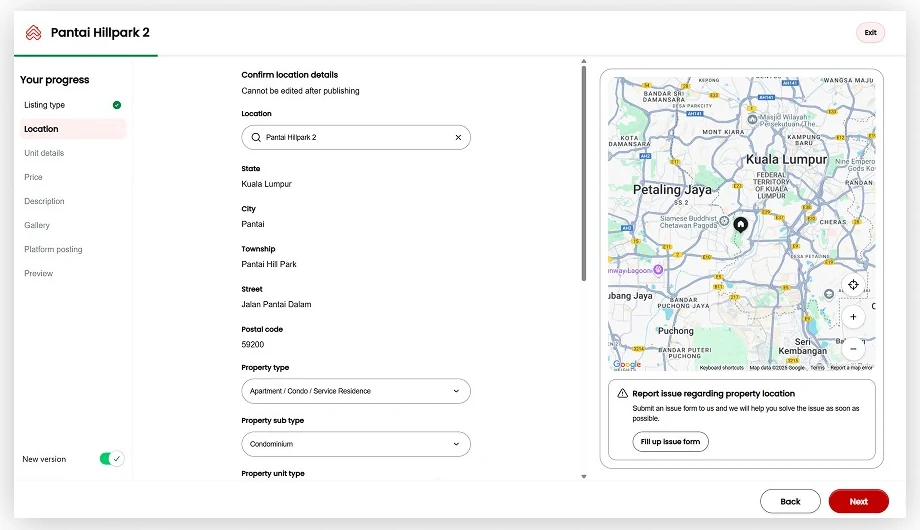Open the Property type dropdown
The height and width of the screenshot is (530, 920).
click(356, 391)
